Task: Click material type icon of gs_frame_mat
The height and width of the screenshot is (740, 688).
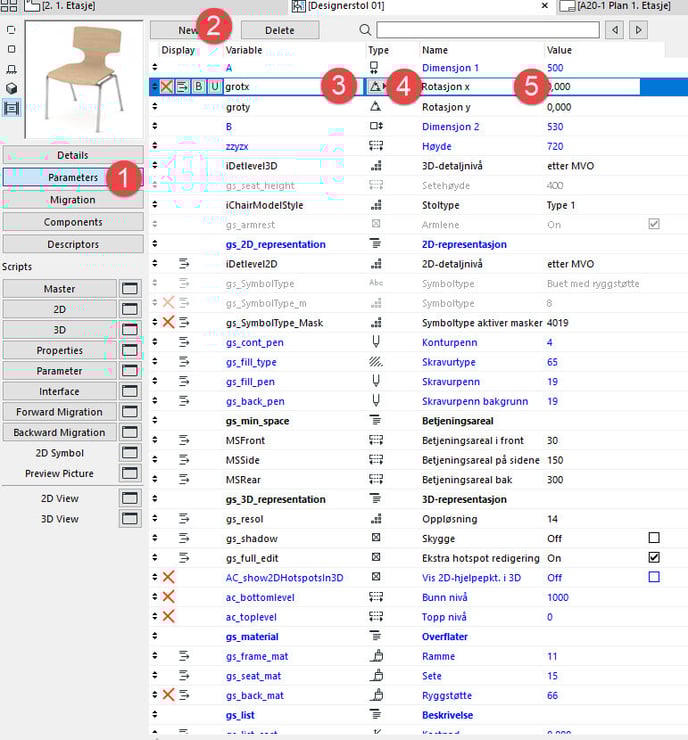Action: click(376, 656)
